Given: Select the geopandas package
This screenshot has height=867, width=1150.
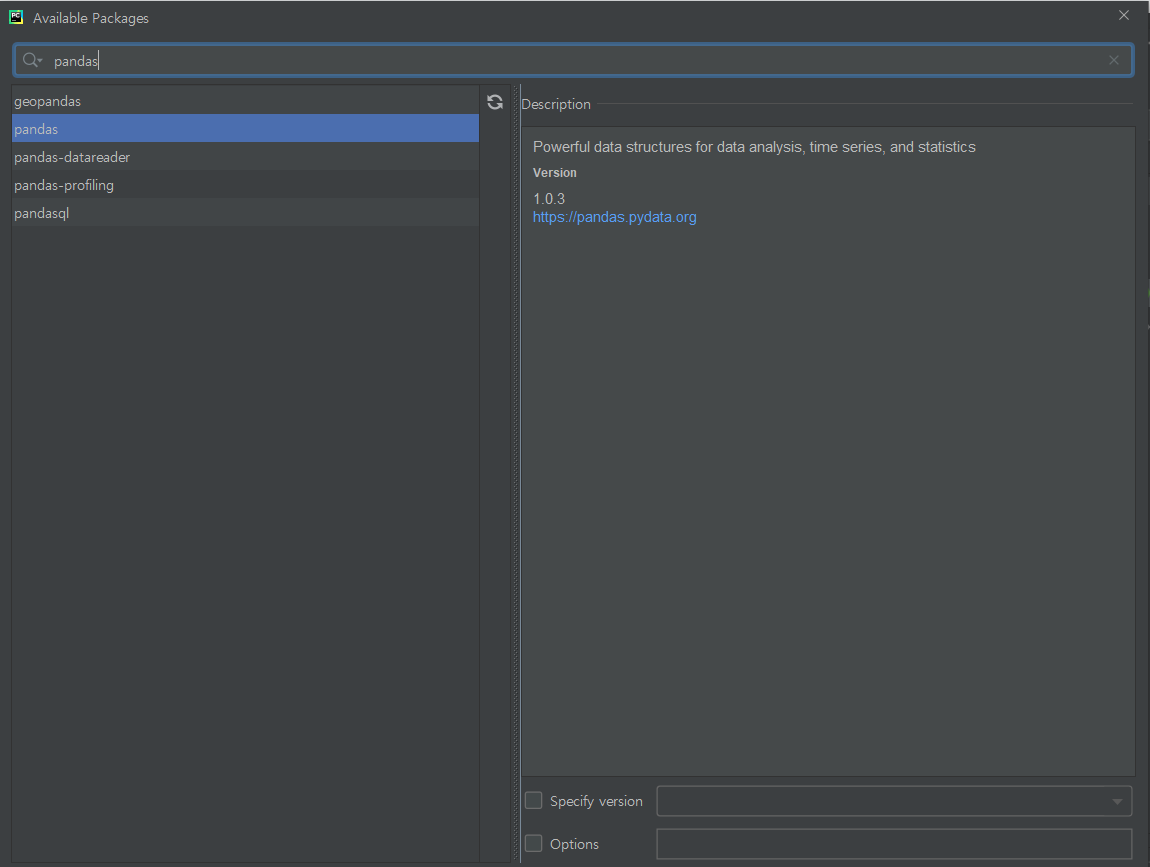Looking at the screenshot, I should [245, 101].
